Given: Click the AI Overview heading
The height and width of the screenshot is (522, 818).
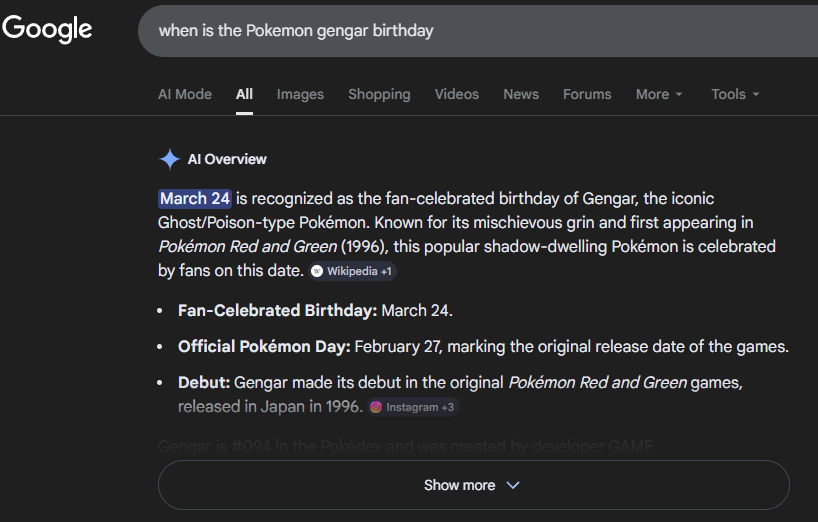Looking at the screenshot, I should coord(227,159).
